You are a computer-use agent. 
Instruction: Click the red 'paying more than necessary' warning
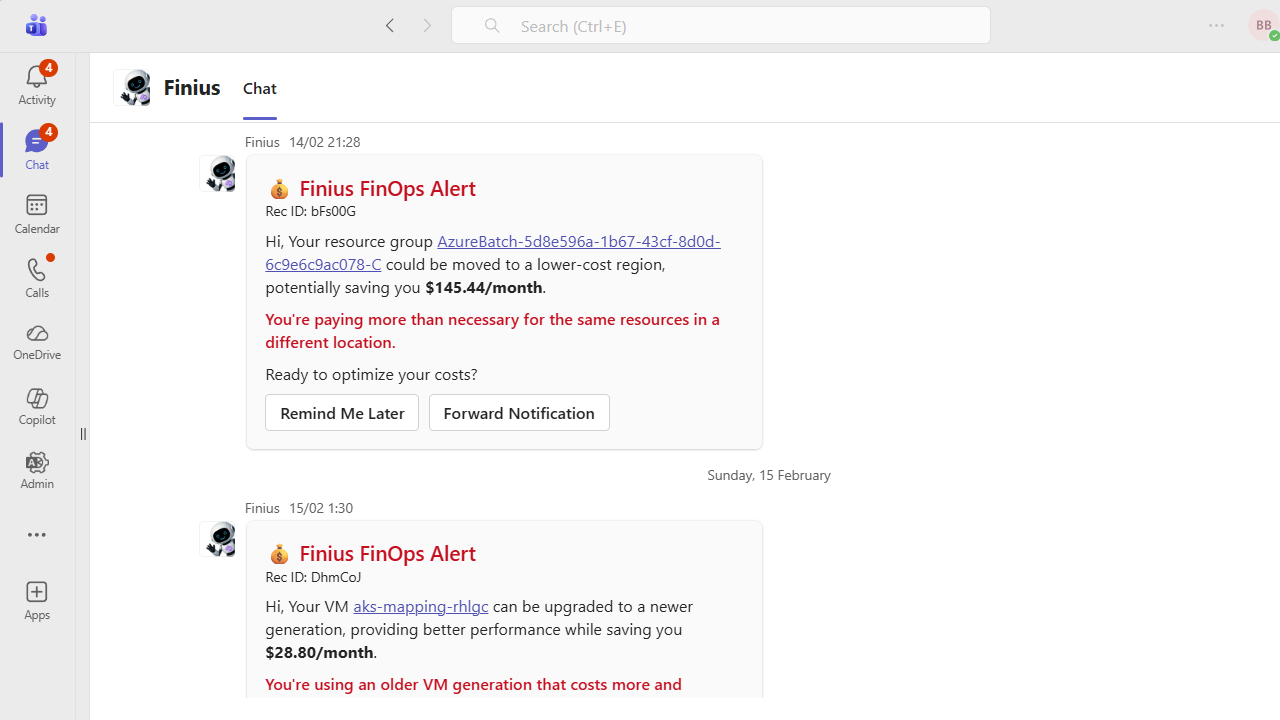(x=493, y=330)
